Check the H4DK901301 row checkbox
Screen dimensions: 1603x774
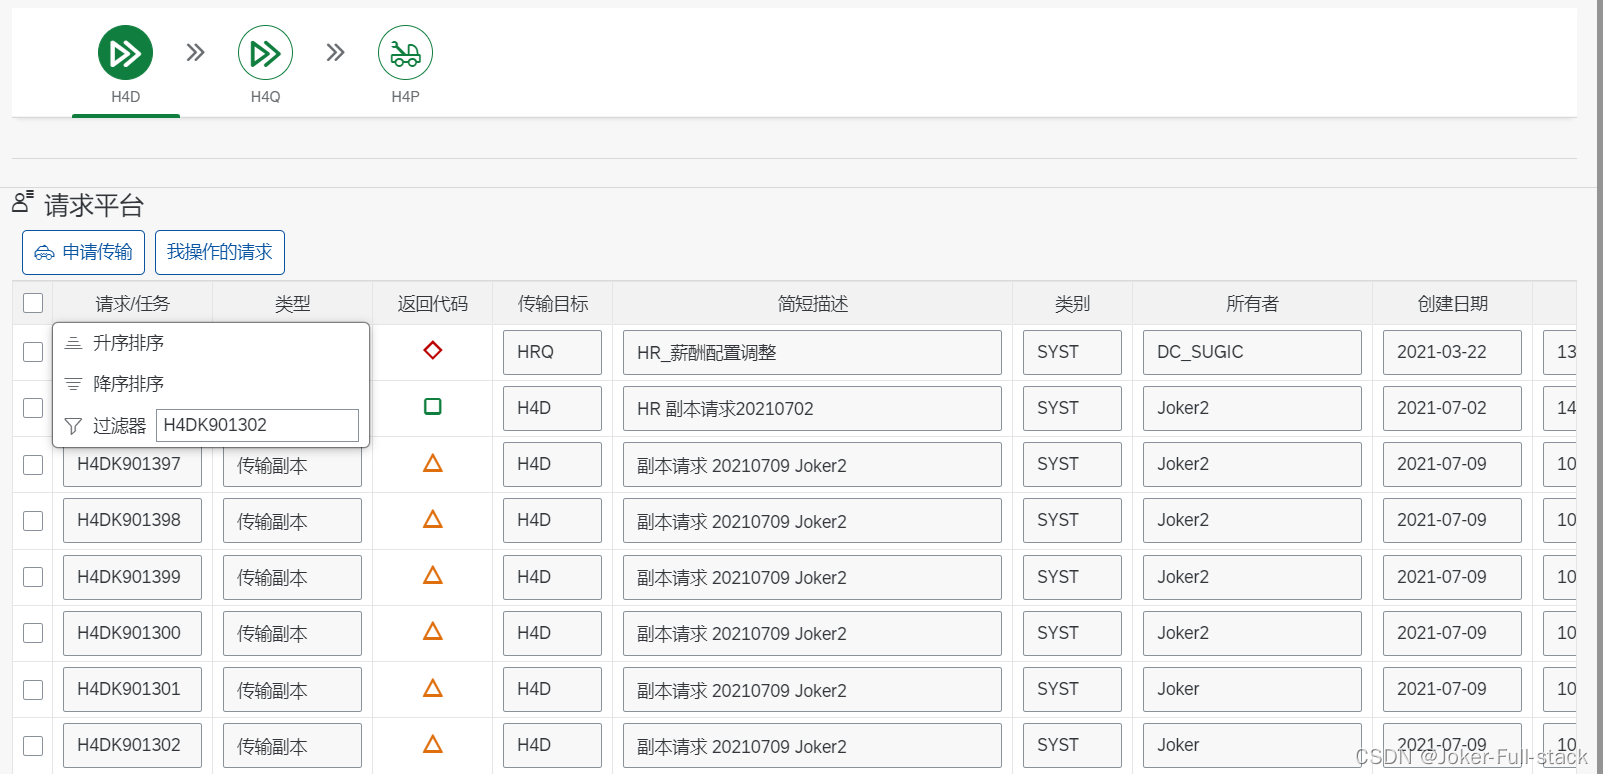33,690
